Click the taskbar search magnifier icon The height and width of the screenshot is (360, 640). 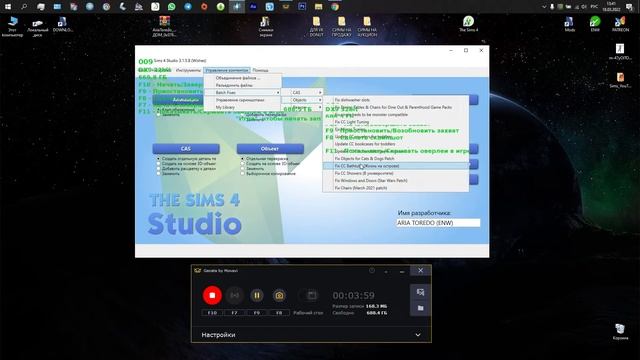click(x=24, y=7)
